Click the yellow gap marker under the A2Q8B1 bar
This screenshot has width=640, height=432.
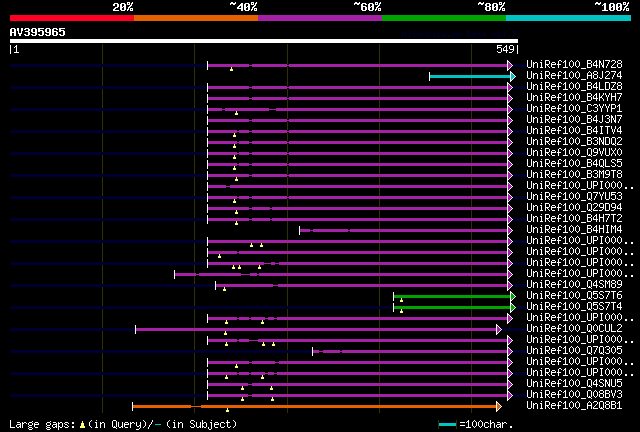point(227,410)
